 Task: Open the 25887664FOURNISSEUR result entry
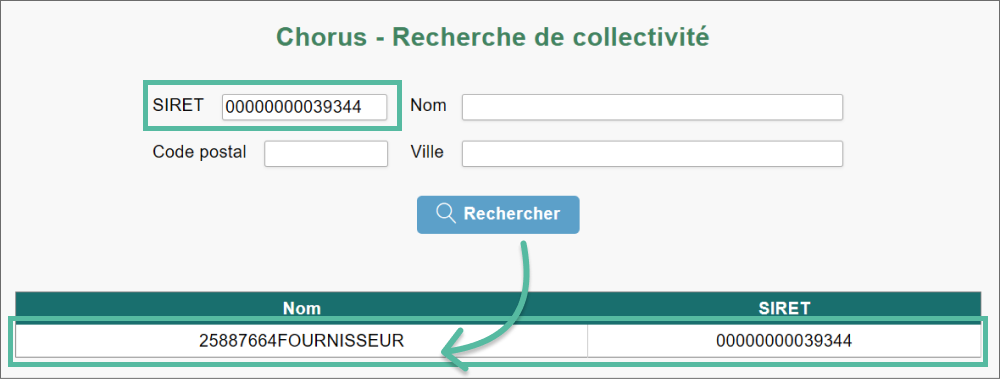point(302,341)
